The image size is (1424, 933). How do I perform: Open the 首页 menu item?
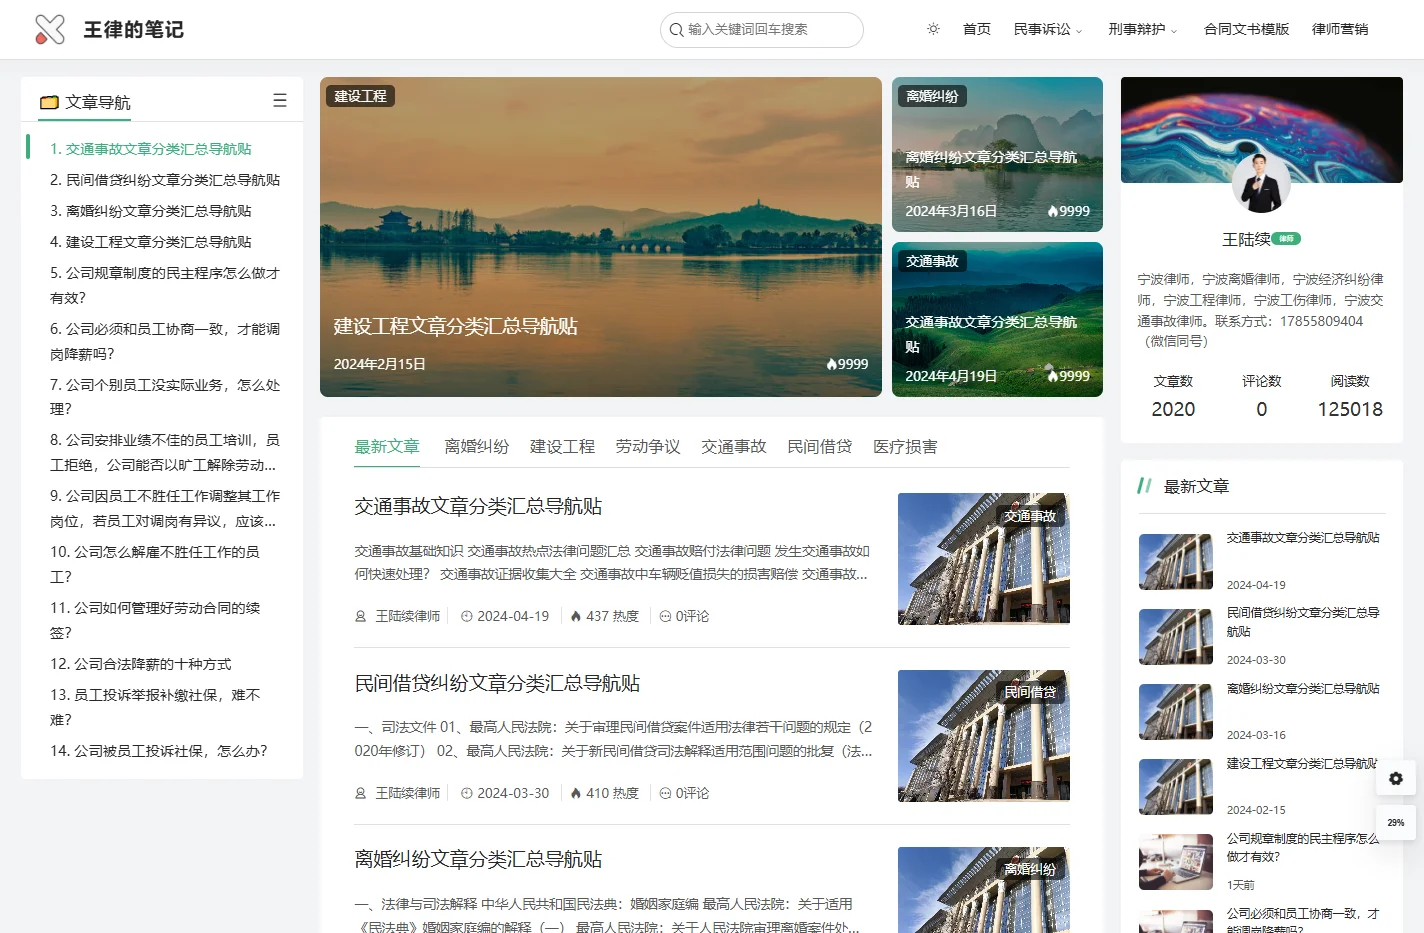point(976,29)
